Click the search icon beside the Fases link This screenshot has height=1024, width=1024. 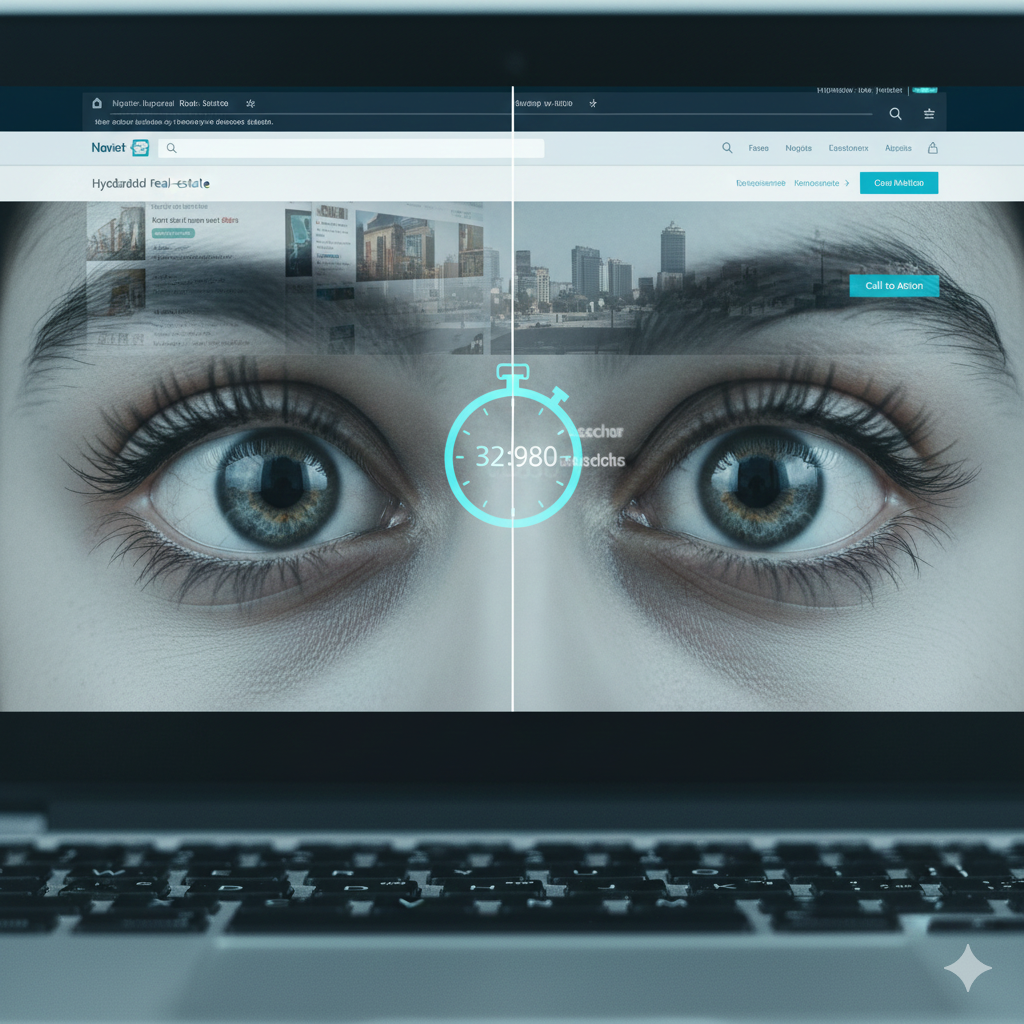[x=727, y=148]
